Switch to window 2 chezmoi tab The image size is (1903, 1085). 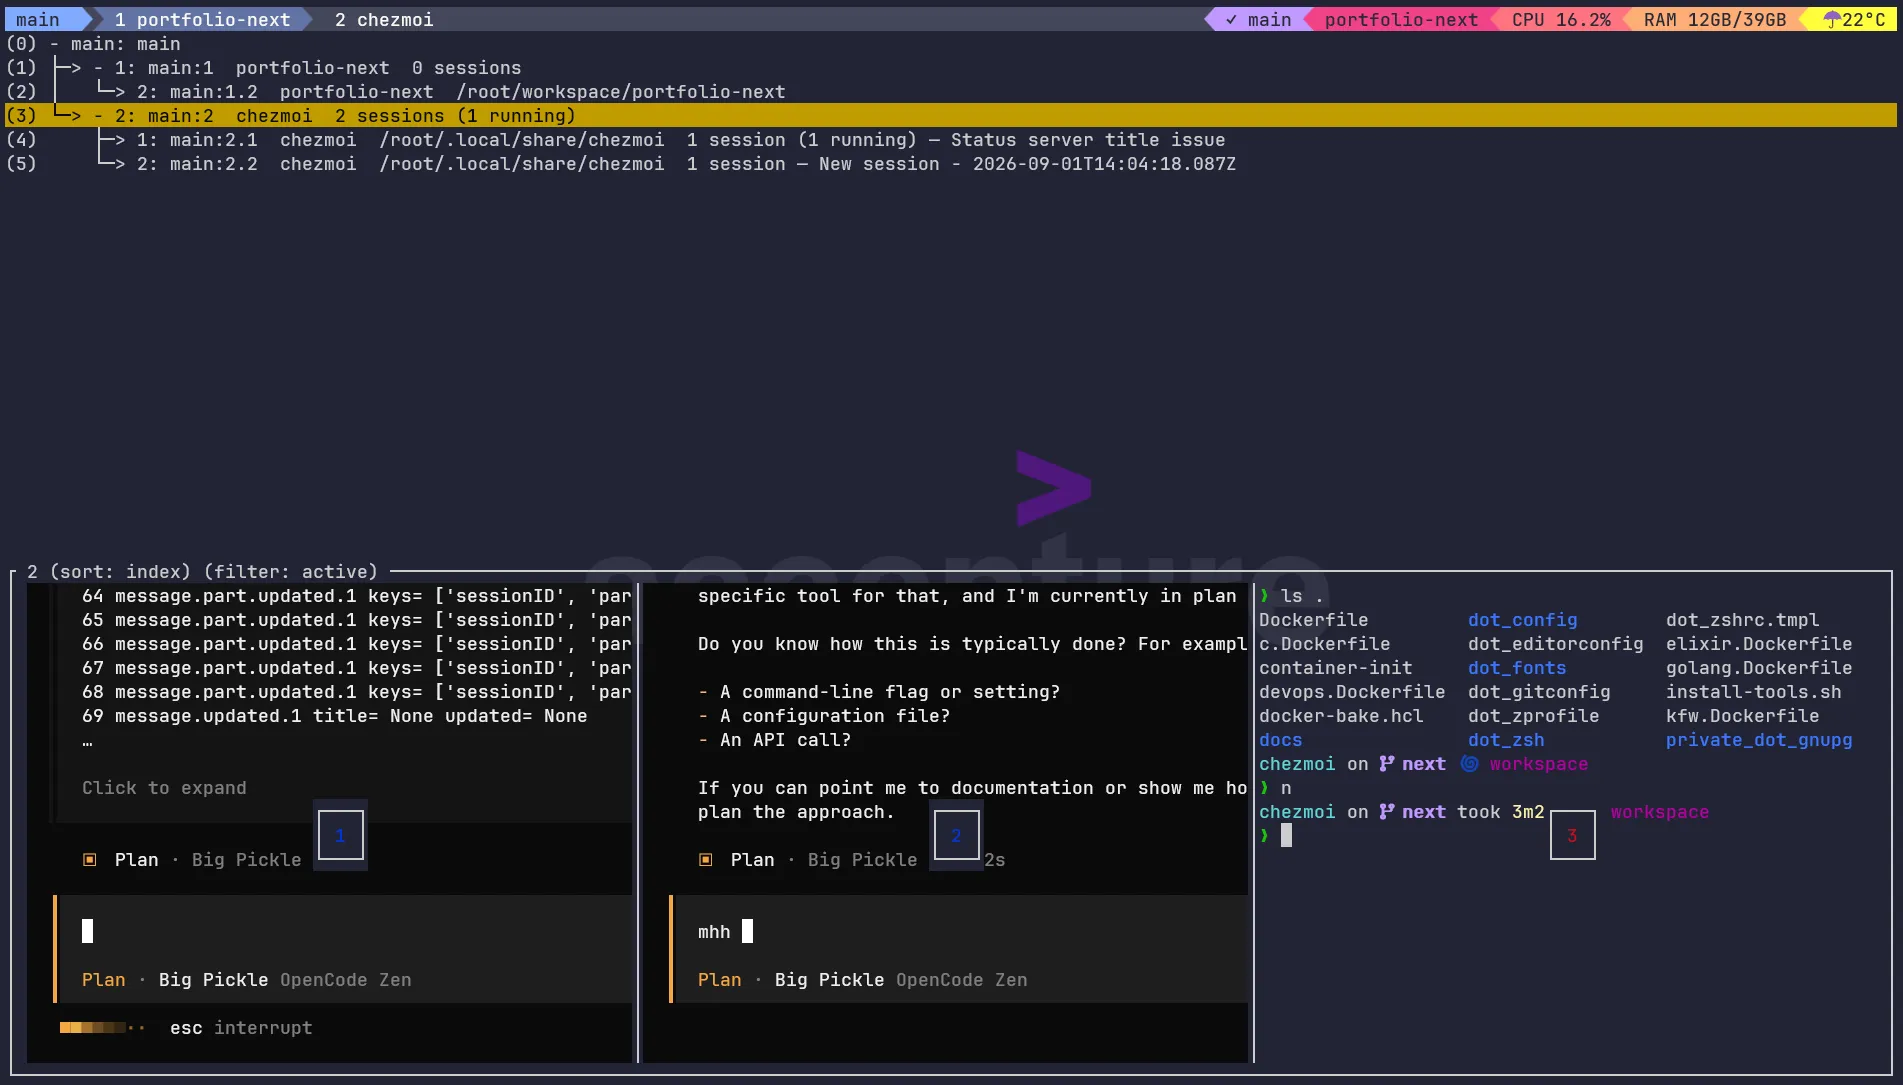point(384,19)
